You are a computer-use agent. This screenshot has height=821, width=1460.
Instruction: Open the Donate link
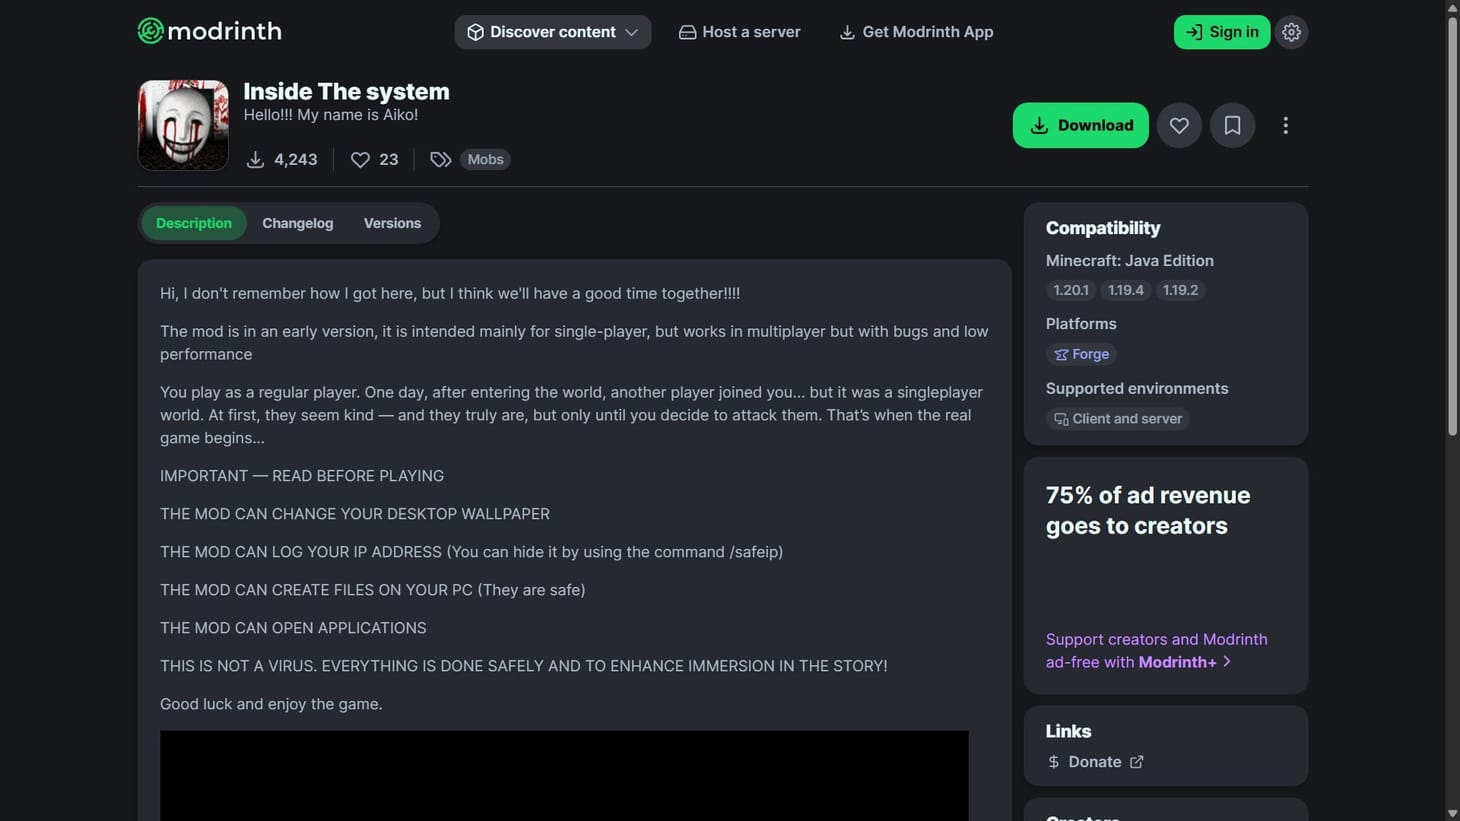(x=1094, y=761)
